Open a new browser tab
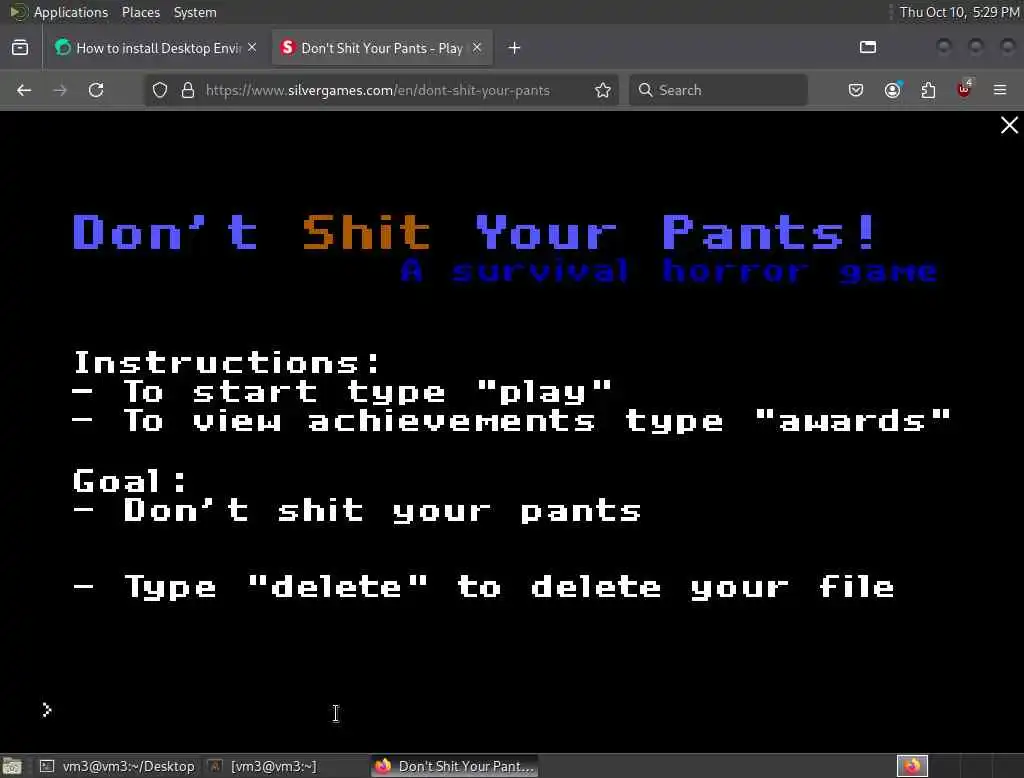This screenshot has width=1024, height=778. point(515,48)
